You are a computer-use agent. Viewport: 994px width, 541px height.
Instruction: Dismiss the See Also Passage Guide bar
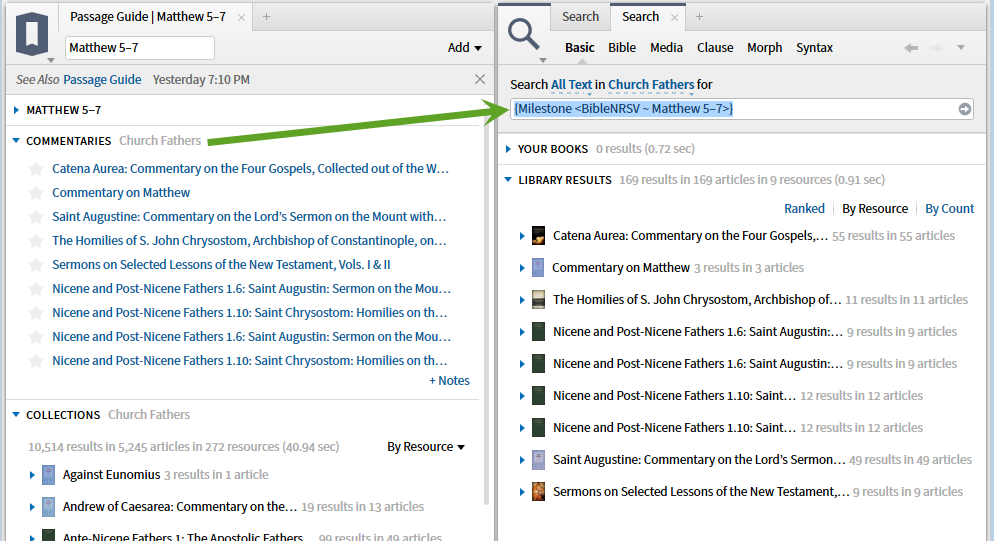coord(480,79)
